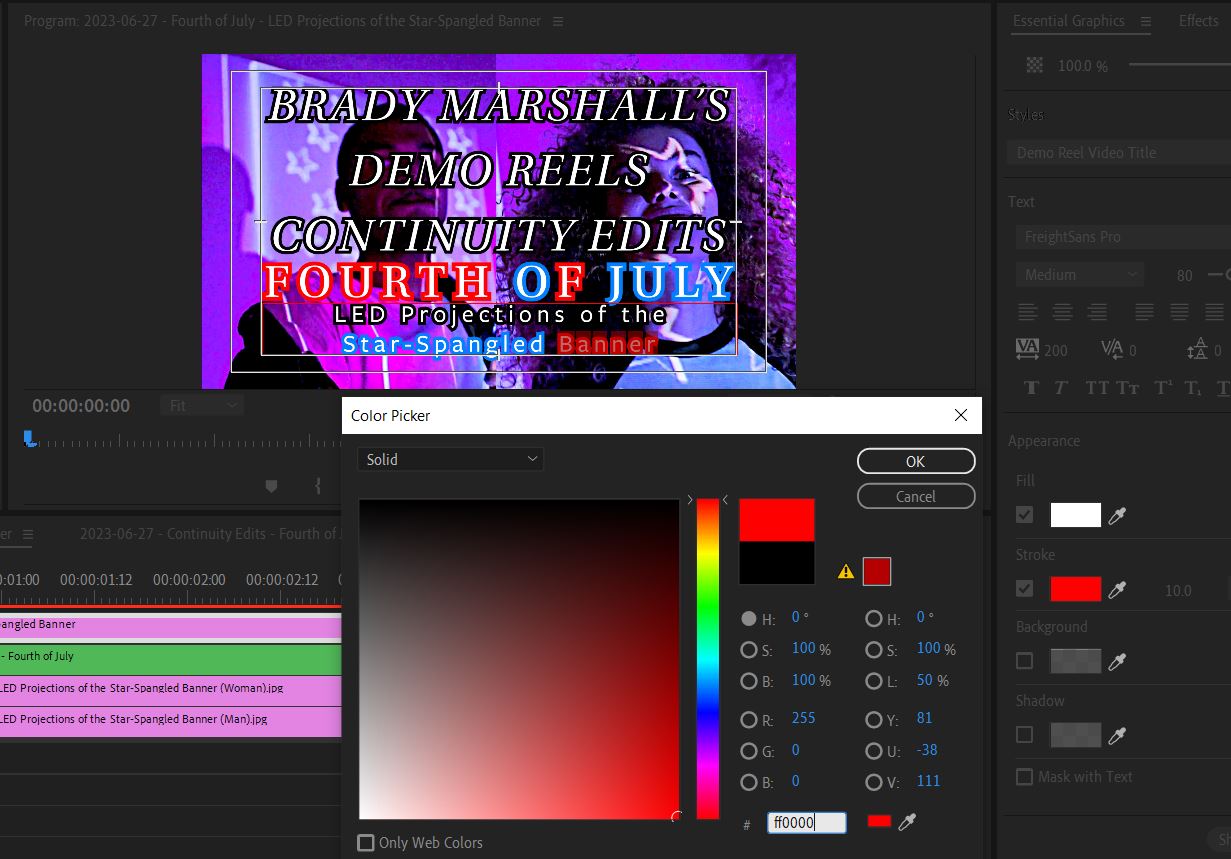
Task: Click the font size value 80
Action: tap(1185, 275)
